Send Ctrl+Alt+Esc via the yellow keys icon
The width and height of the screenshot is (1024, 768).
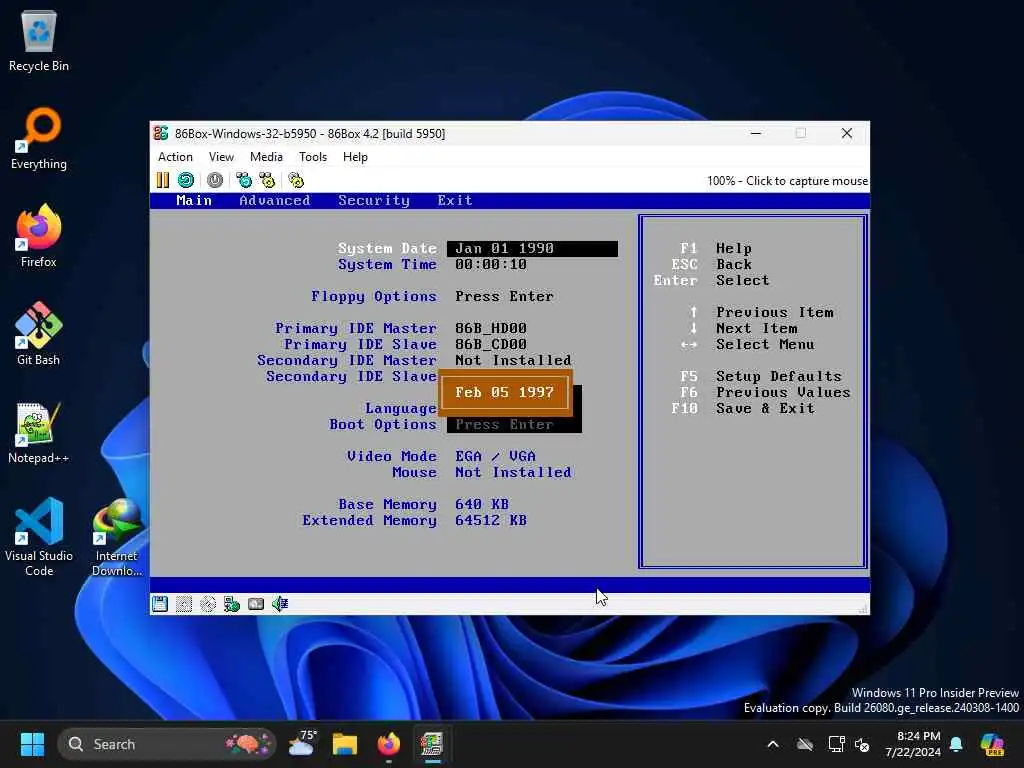[x=267, y=180]
